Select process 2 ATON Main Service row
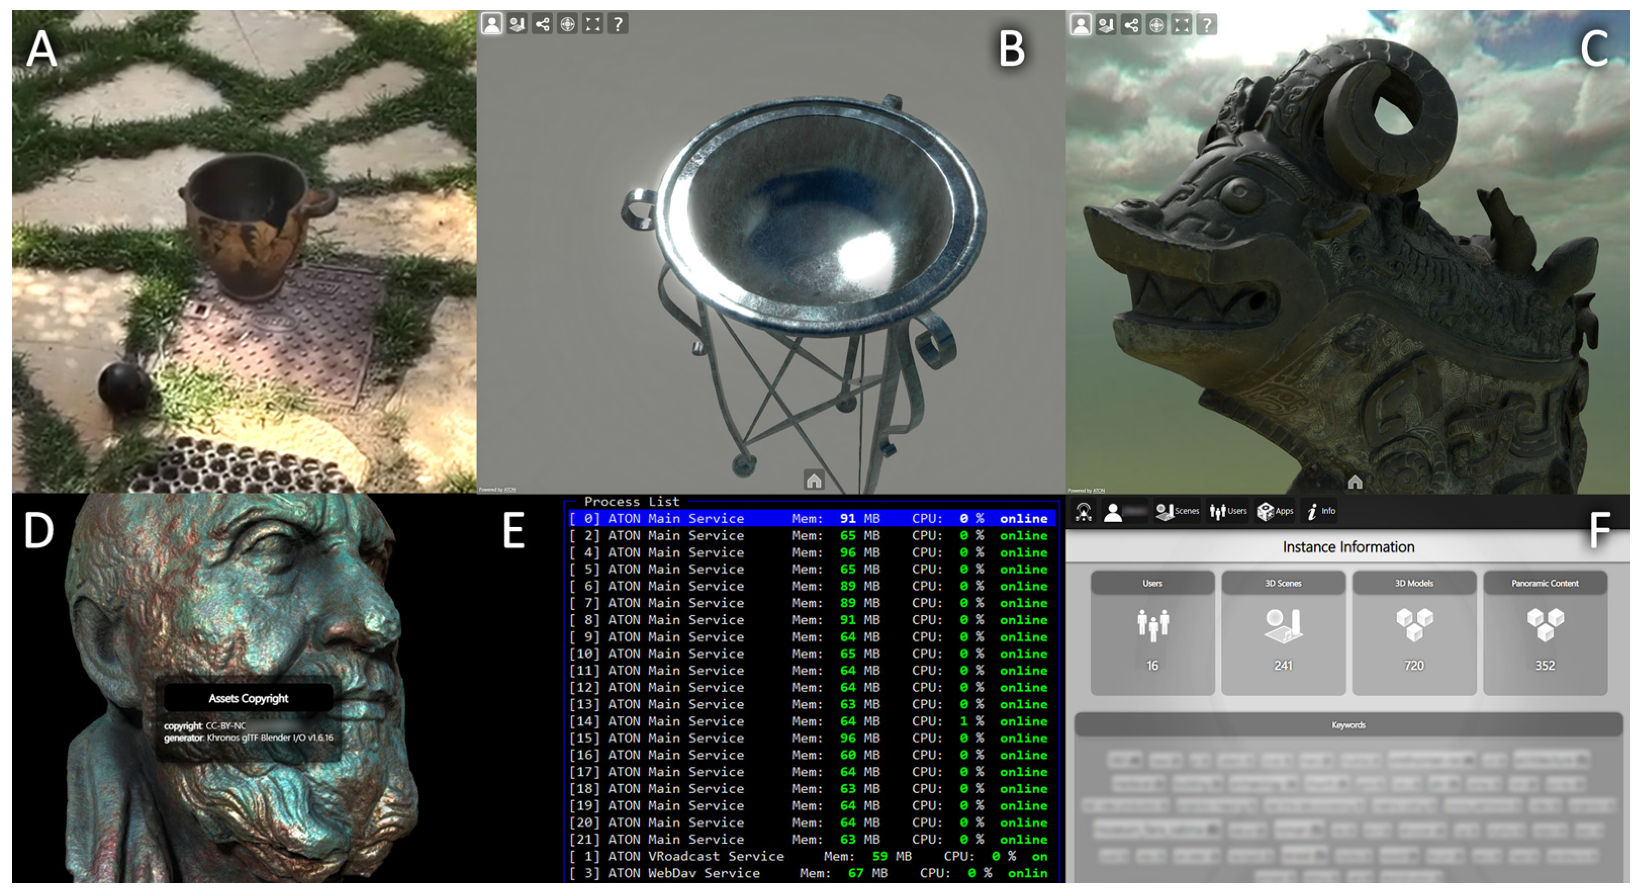The width and height of the screenshot is (1651, 896). pos(811,535)
